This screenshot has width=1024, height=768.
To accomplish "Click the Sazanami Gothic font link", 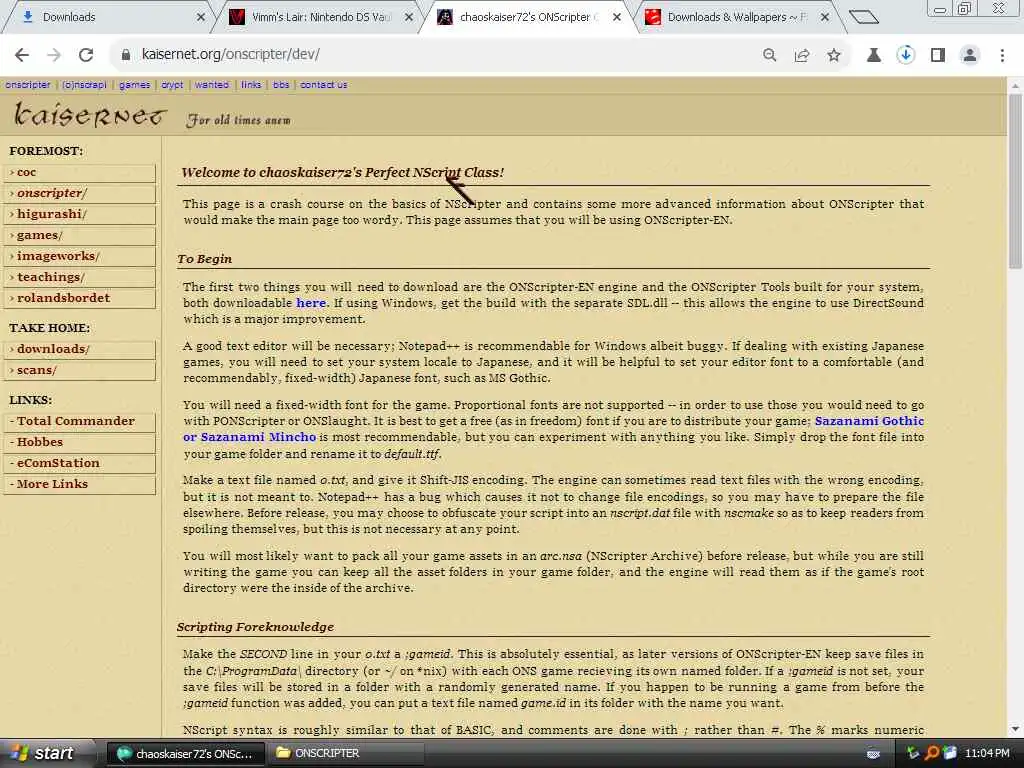I will pos(869,421).
